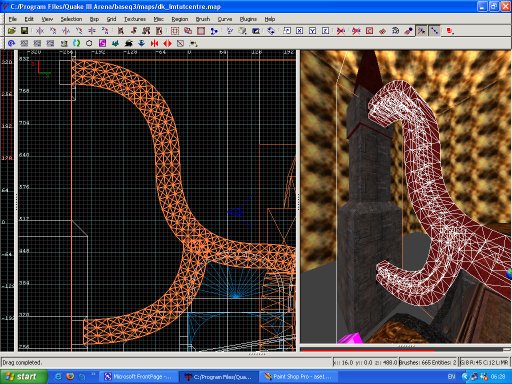Click the Select Partial Tall icon

[x=146, y=31]
